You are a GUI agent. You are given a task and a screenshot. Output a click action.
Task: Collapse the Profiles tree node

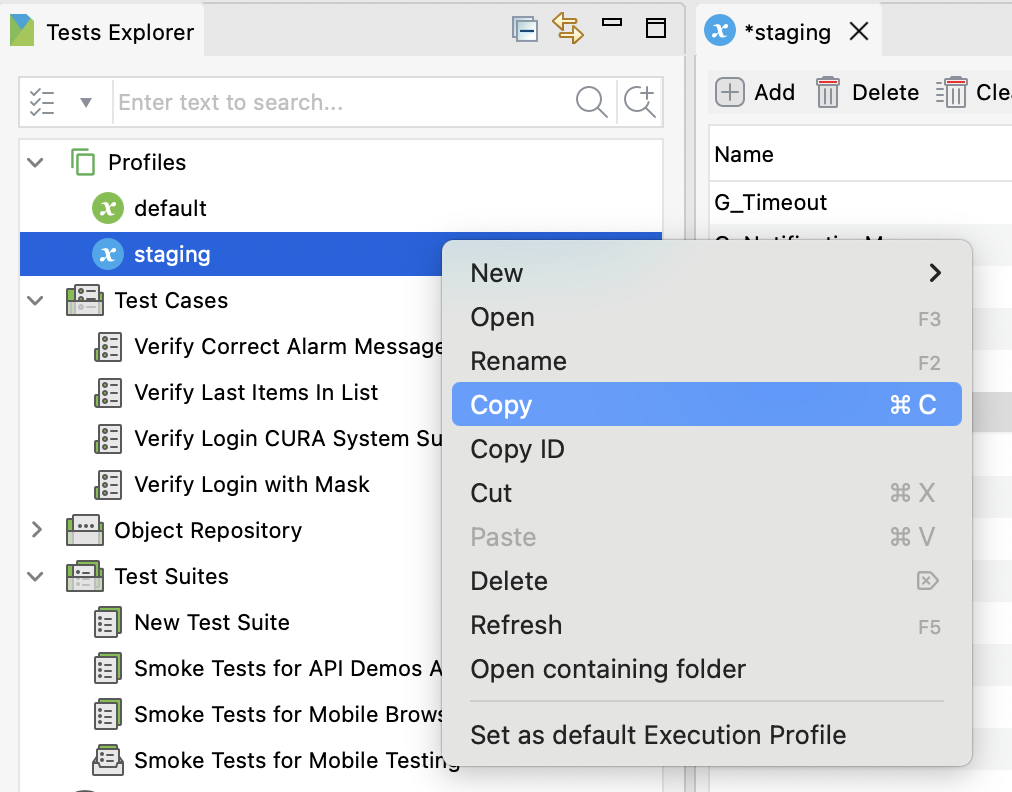(35, 162)
